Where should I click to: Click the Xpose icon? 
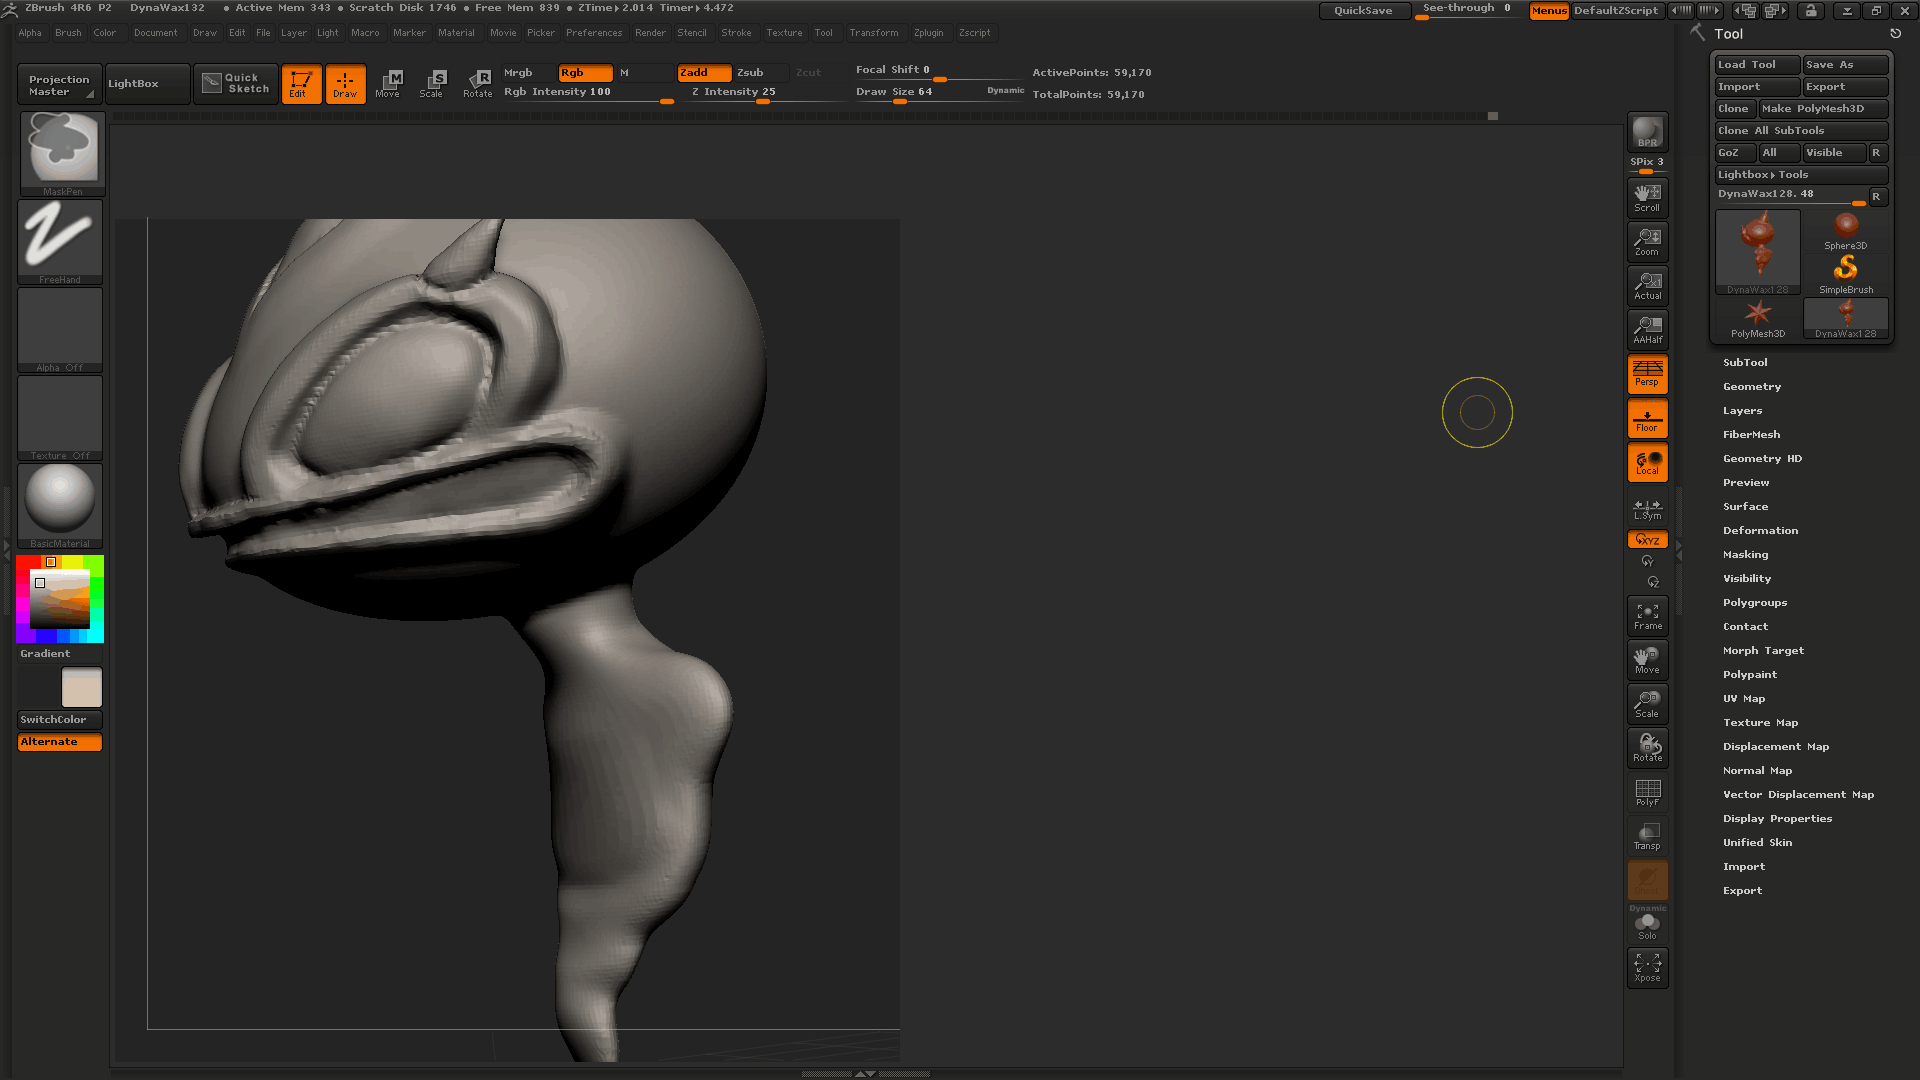point(1647,967)
